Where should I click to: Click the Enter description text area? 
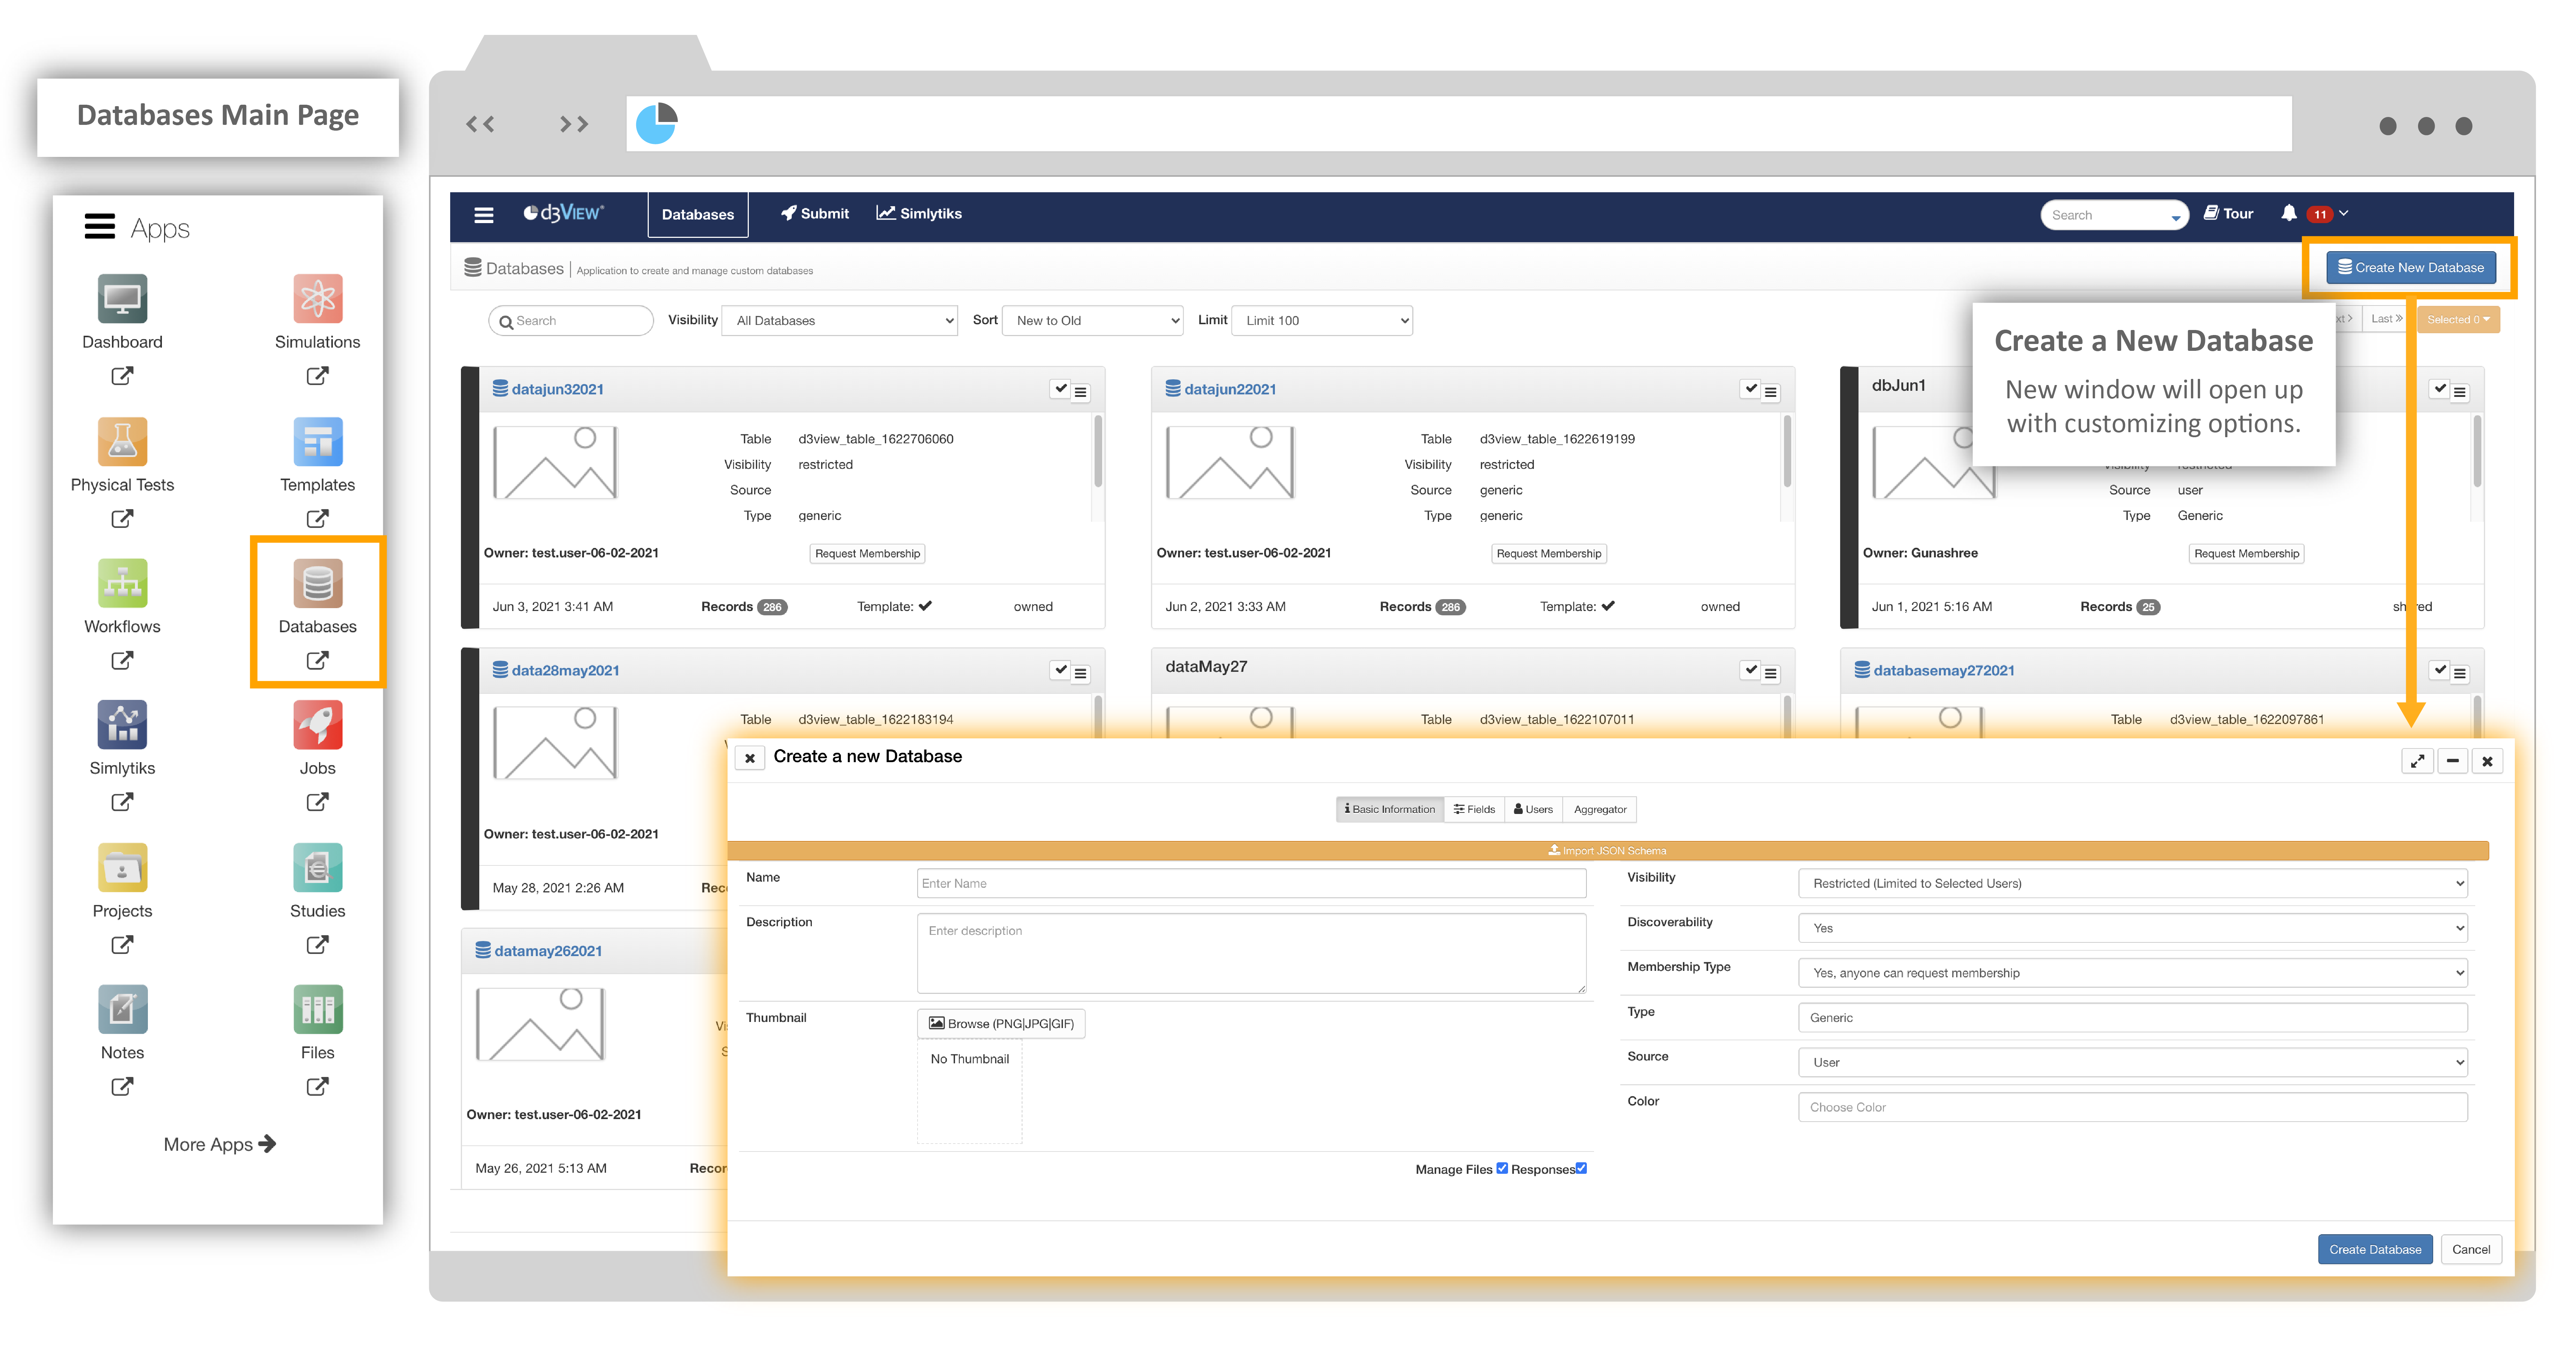[x=1251, y=953]
